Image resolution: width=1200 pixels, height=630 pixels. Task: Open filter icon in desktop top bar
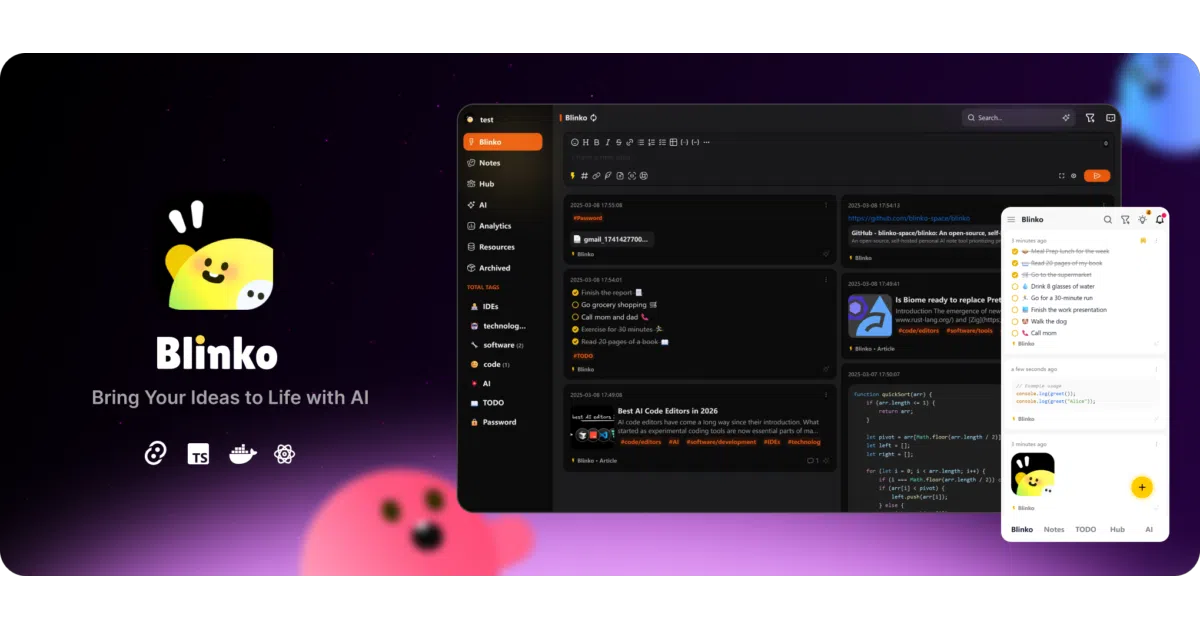tap(1090, 118)
